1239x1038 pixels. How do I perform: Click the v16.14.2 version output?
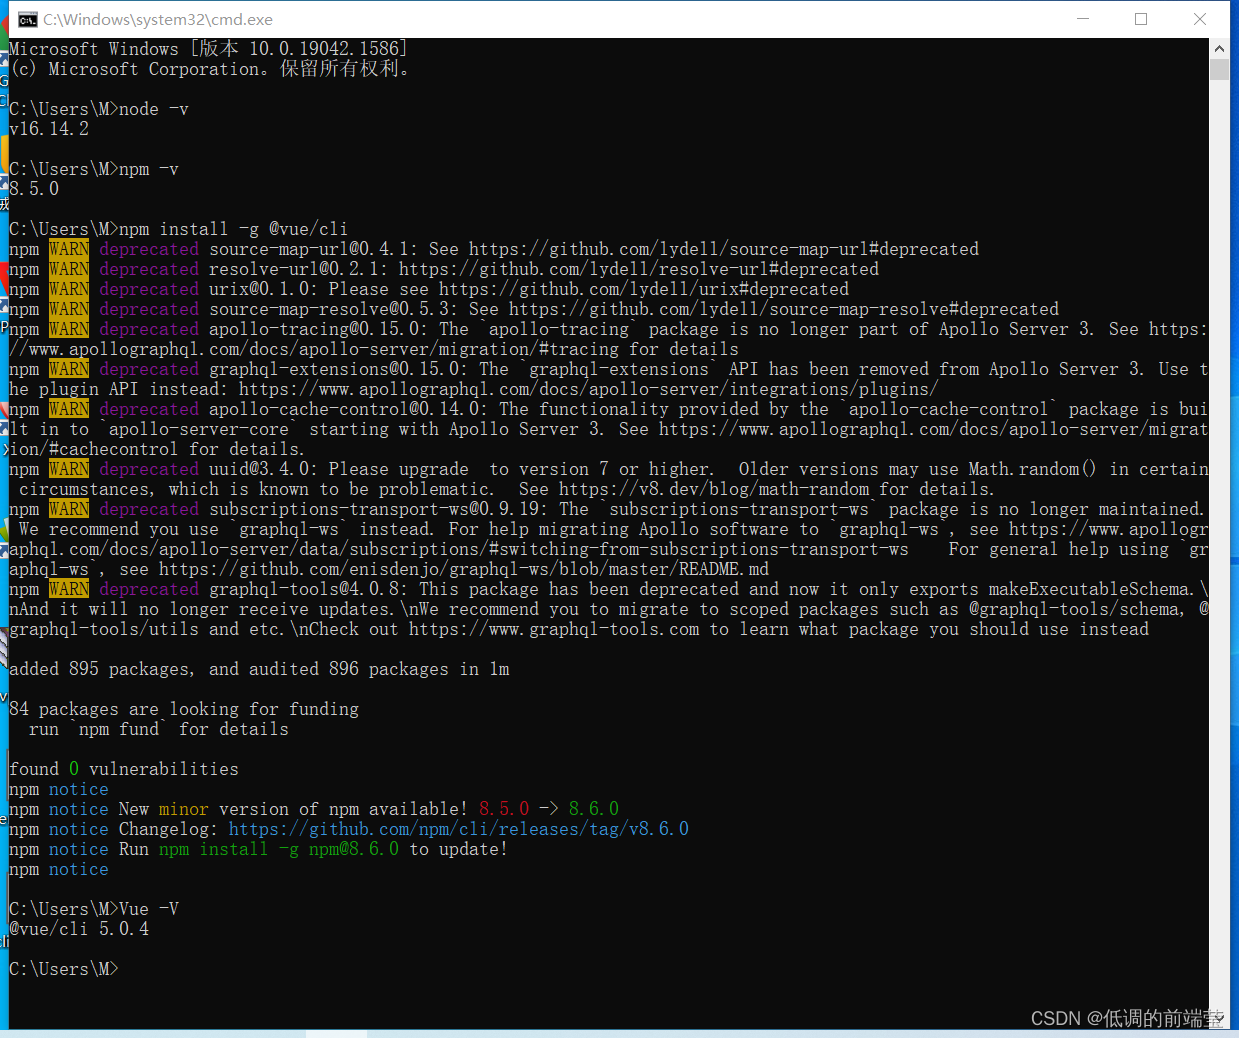[x=49, y=129]
